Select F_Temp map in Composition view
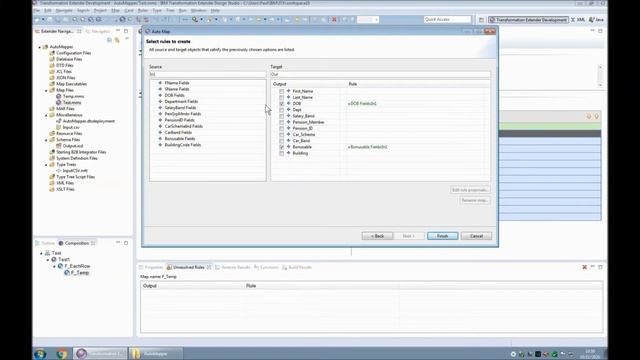Image resolution: width=640 pixels, height=360 pixels. tap(80, 273)
